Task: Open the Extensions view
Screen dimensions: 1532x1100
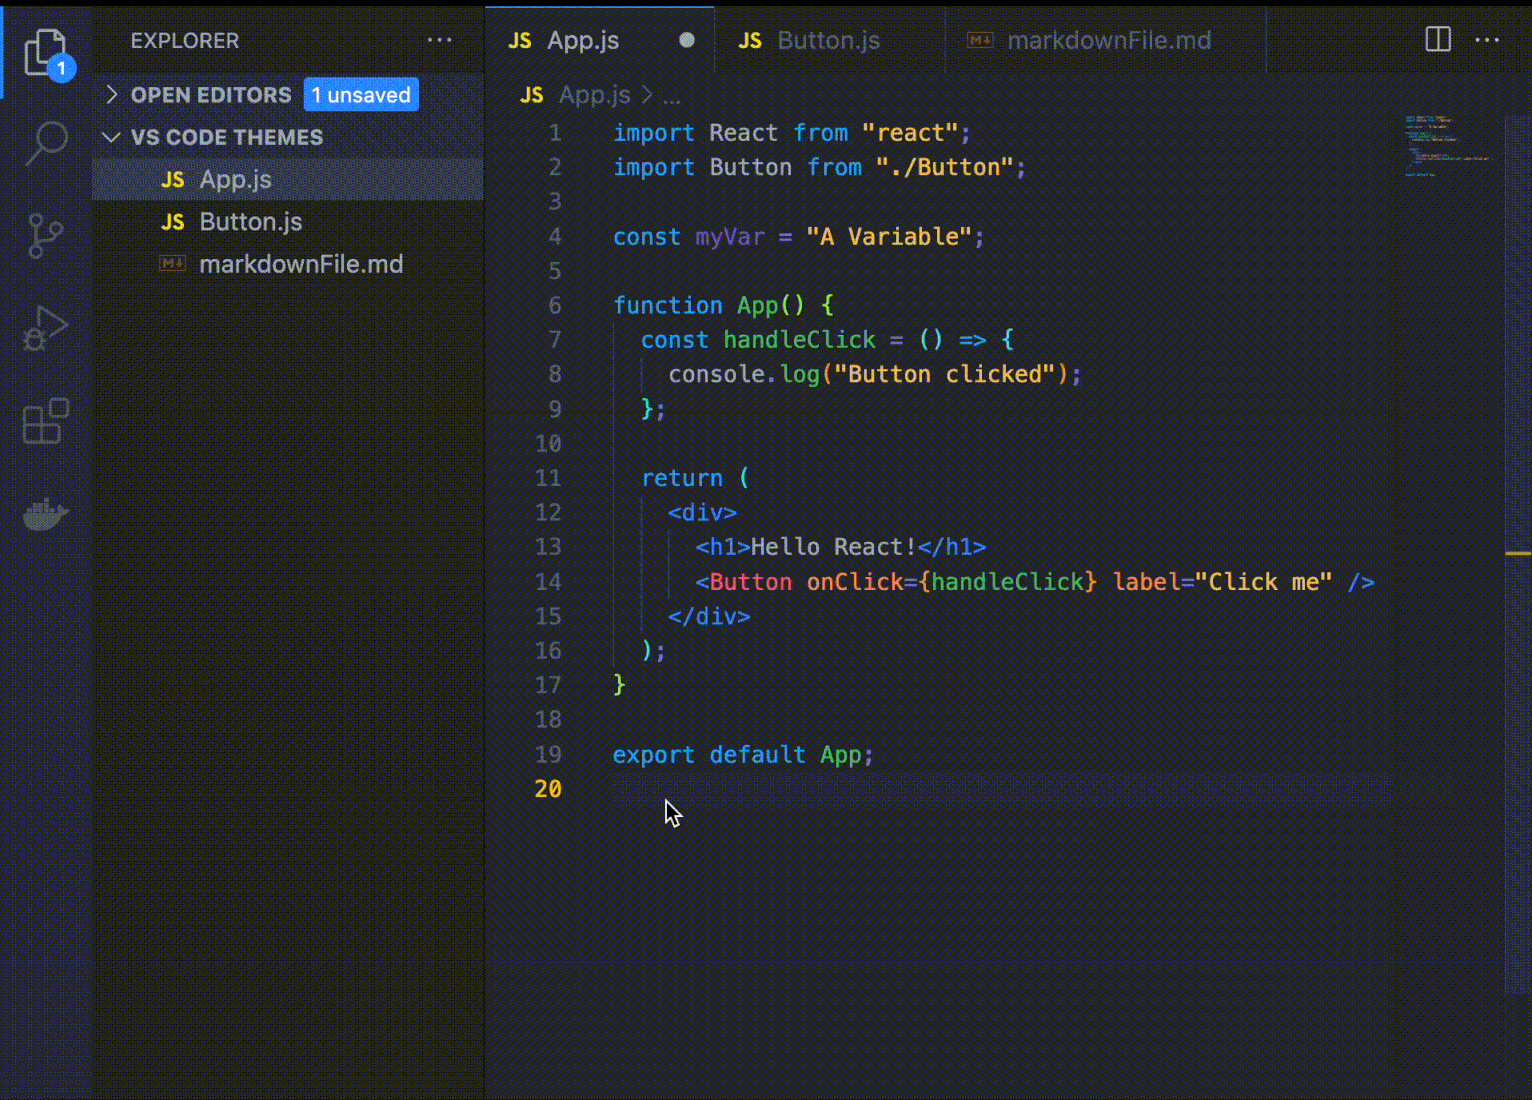Action: pos(45,421)
